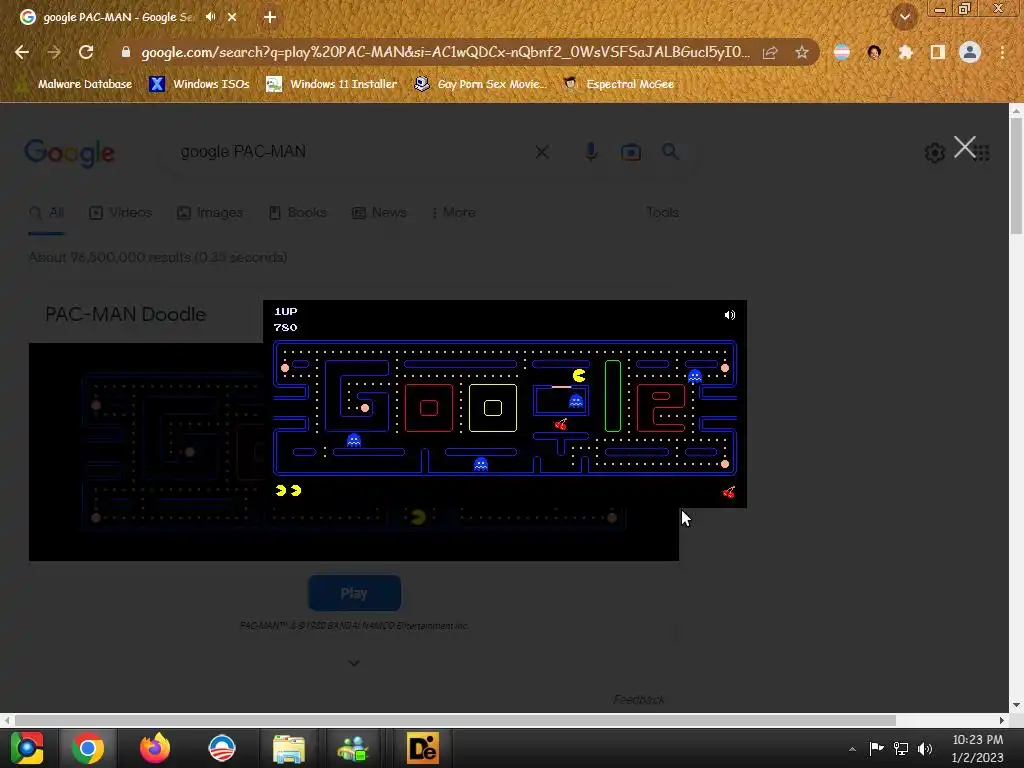Screen dimensions: 1024x768
Task: Open the Obama logo taskbar app
Action: 221,748
